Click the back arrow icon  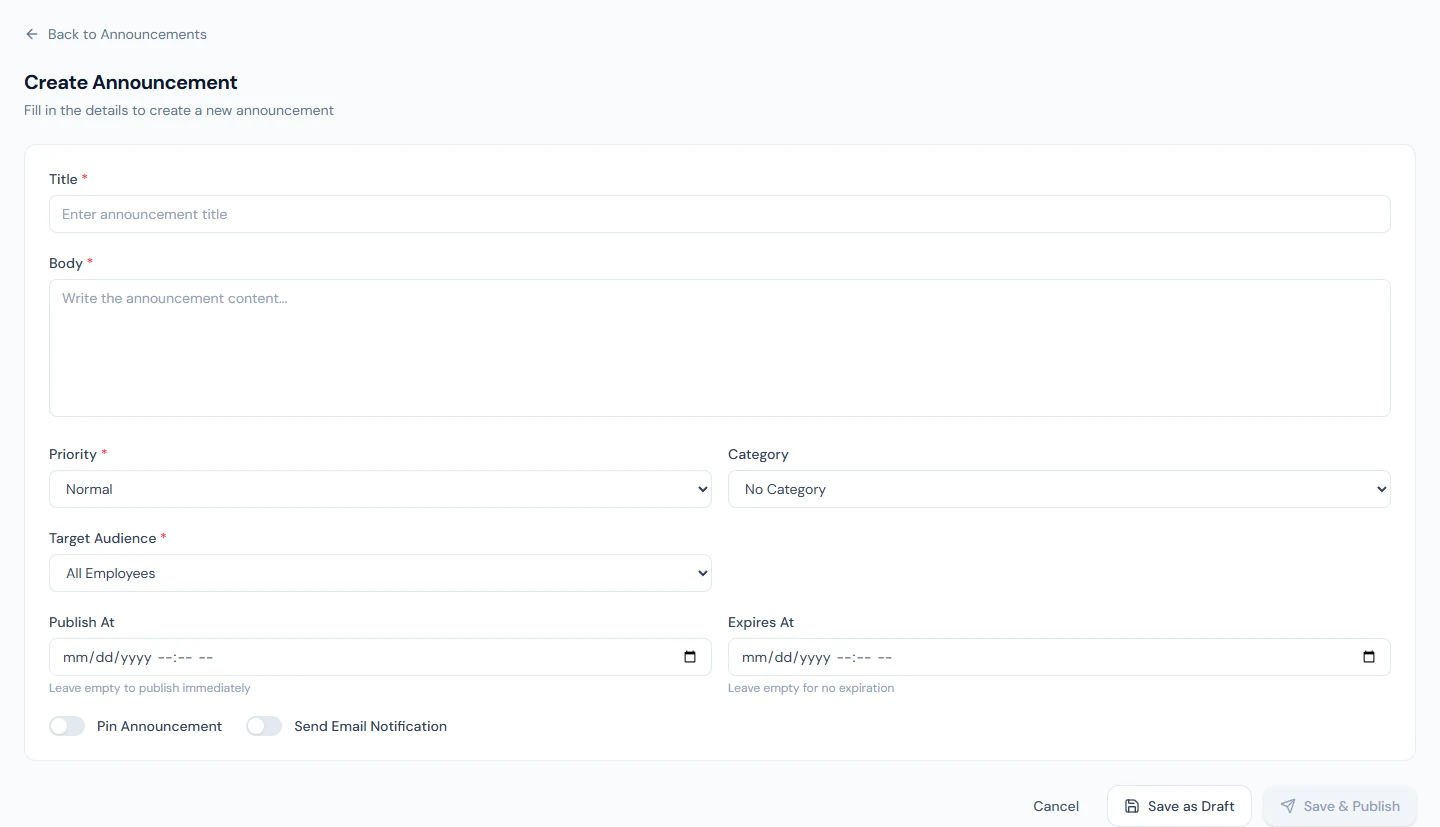(32, 34)
